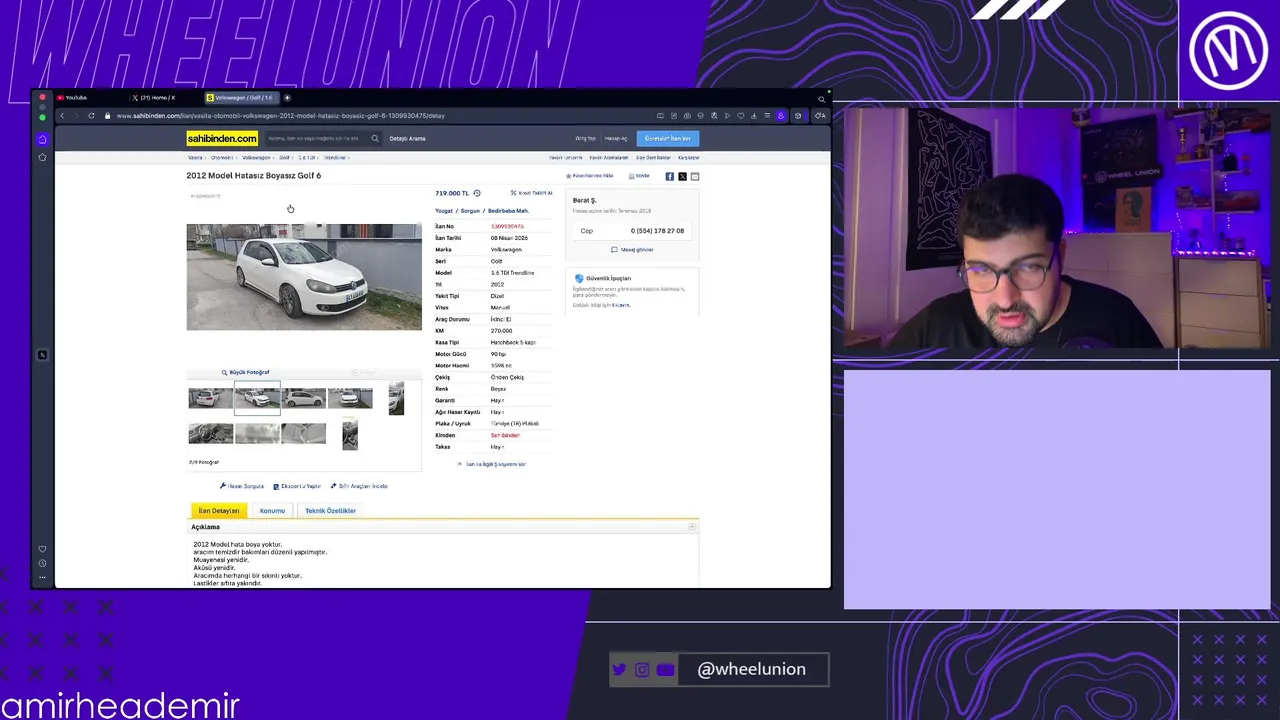Viewport: 1280px width, 720px height.
Task: Click the complaint link below Takas row
Action: pyautogui.click(x=492, y=464)
